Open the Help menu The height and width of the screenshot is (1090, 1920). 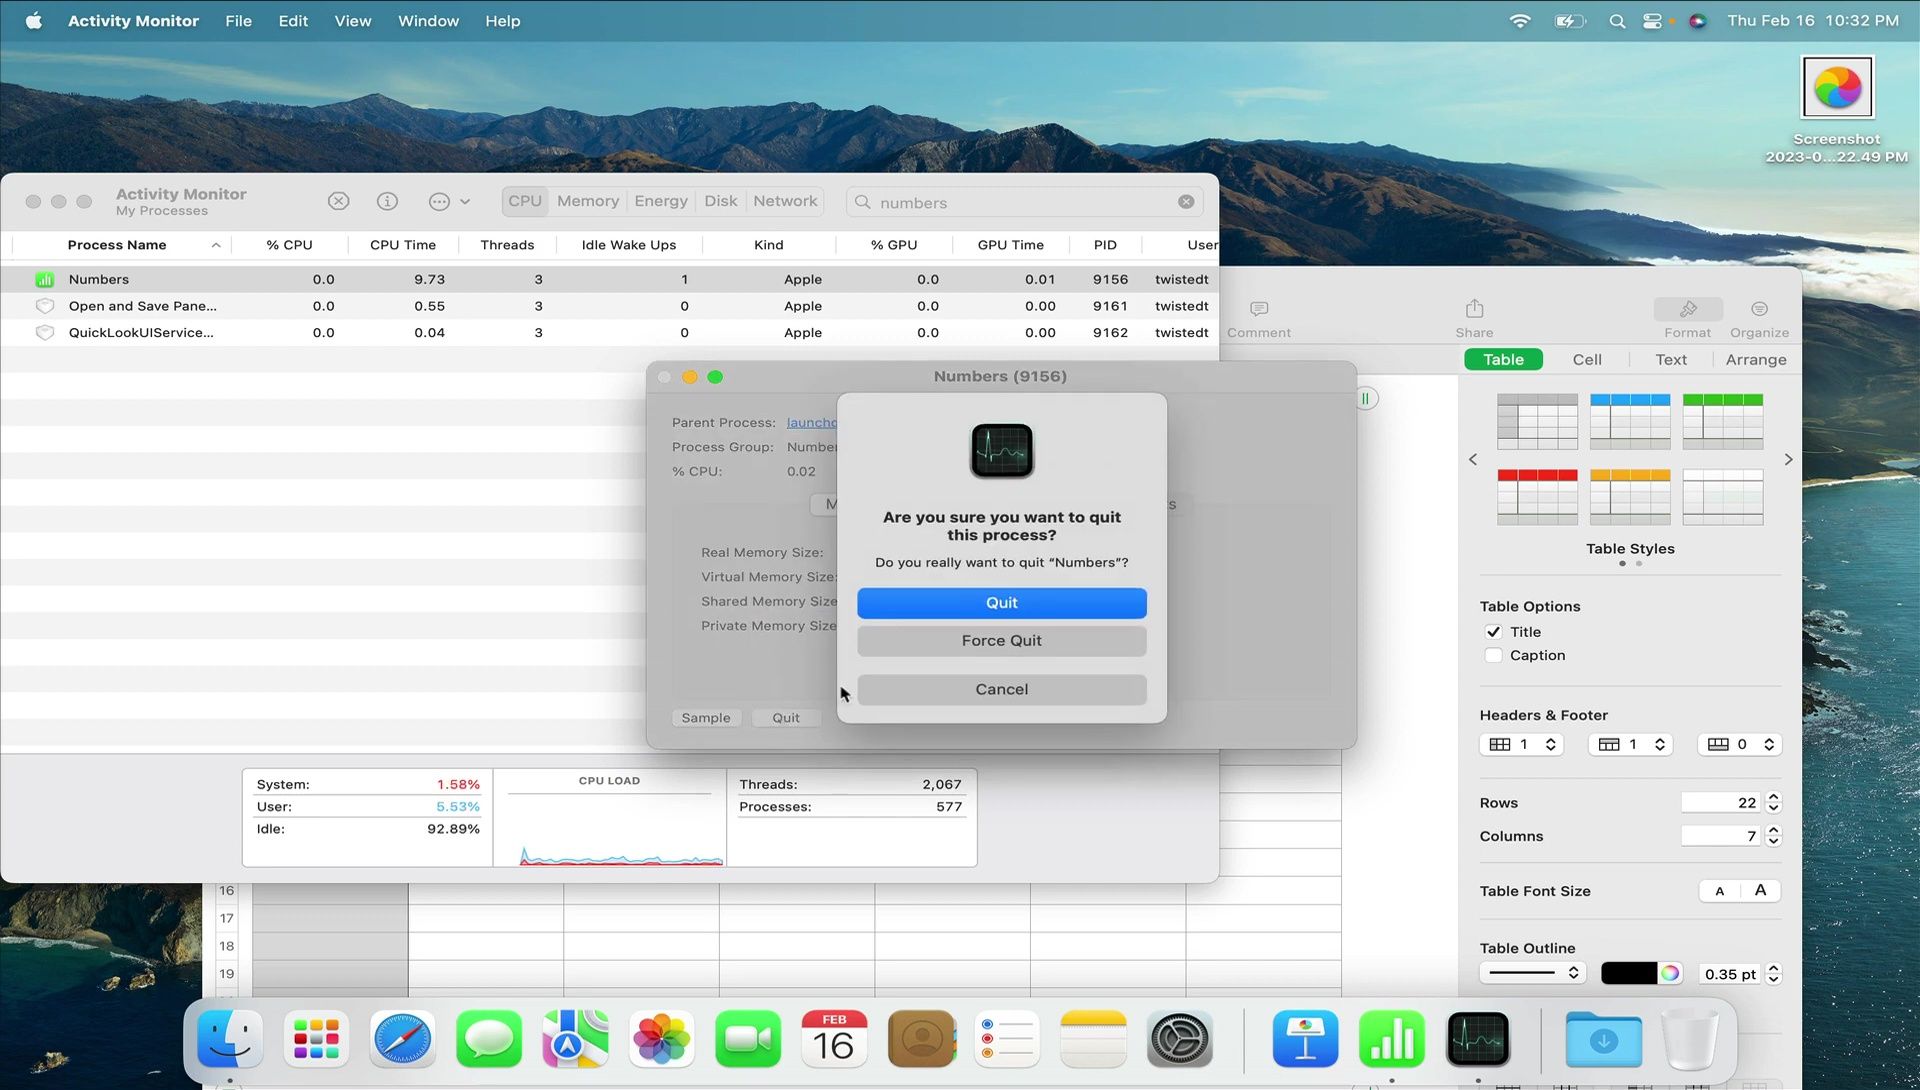pyautogui.click(x=502, y=20)
